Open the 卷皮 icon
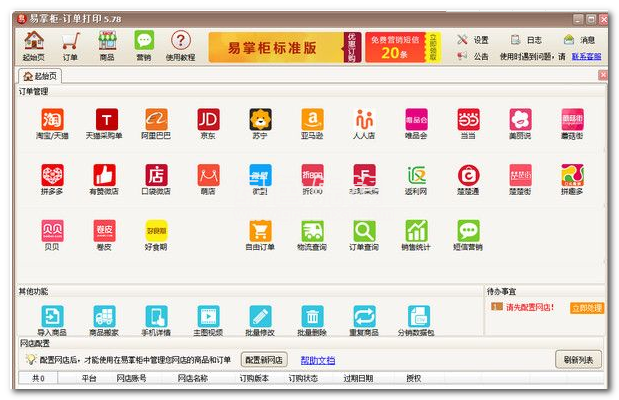Image resolution: width=619 pixels, height=400 pixels. (104, 231)
